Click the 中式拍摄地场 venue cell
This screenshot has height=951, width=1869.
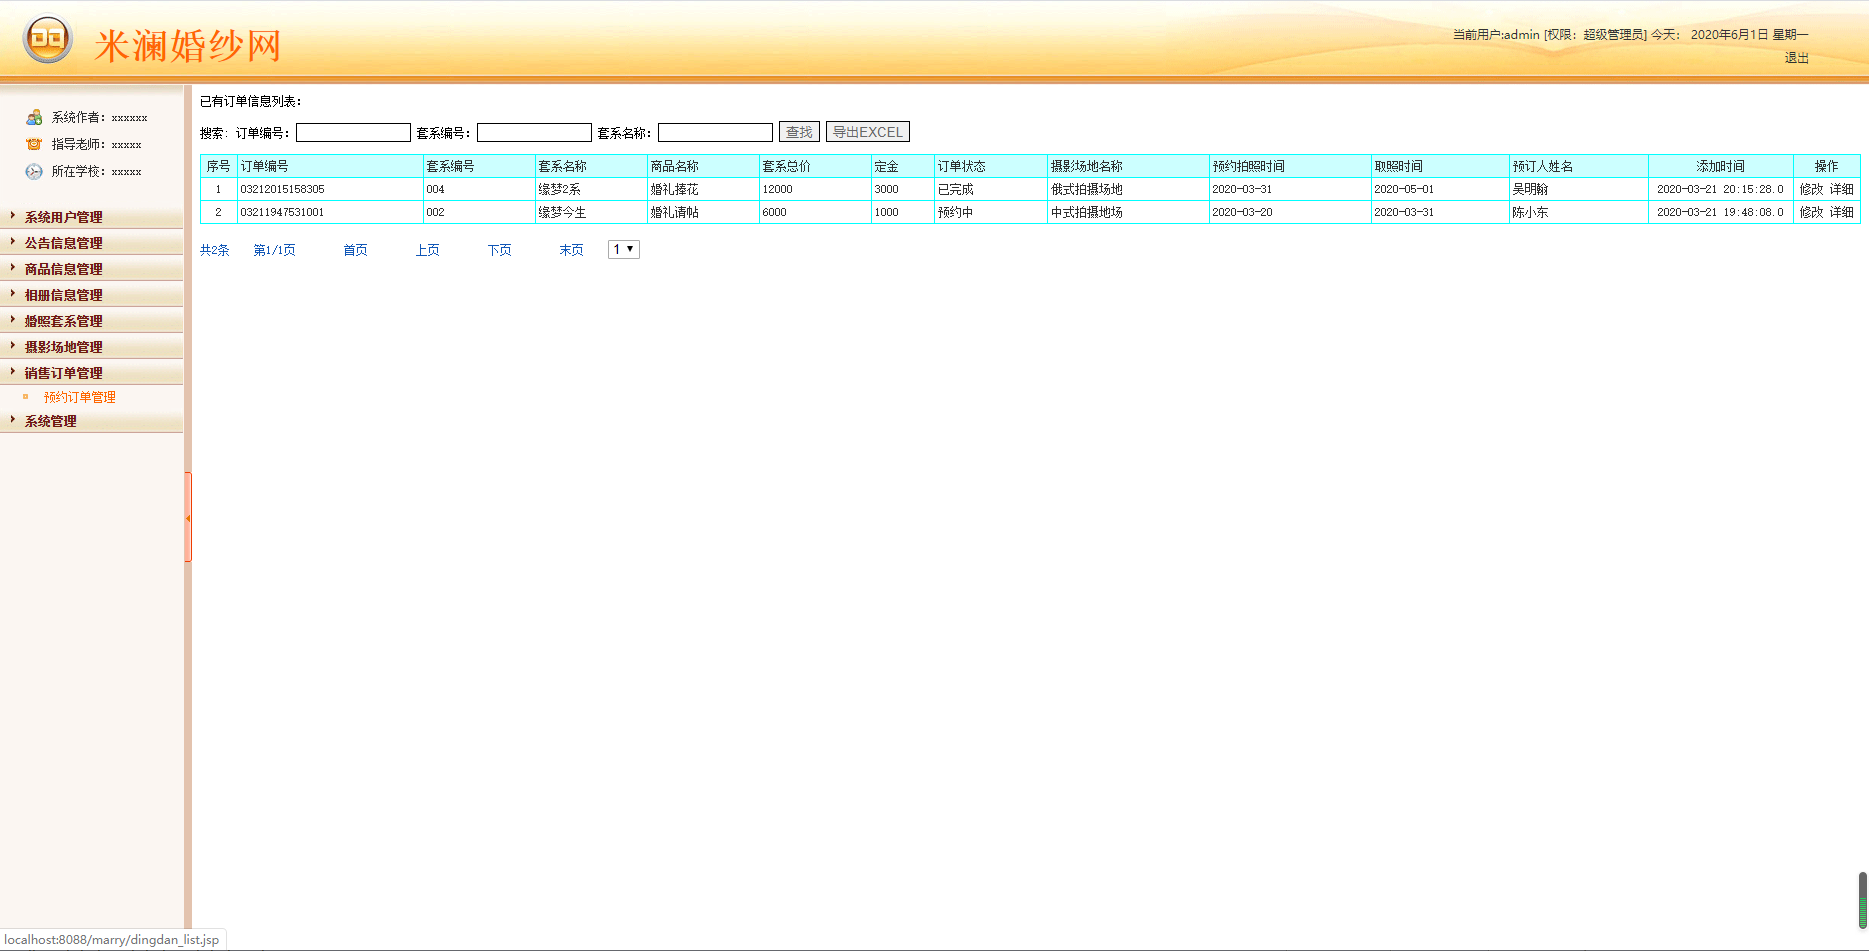coord(1128,212)
